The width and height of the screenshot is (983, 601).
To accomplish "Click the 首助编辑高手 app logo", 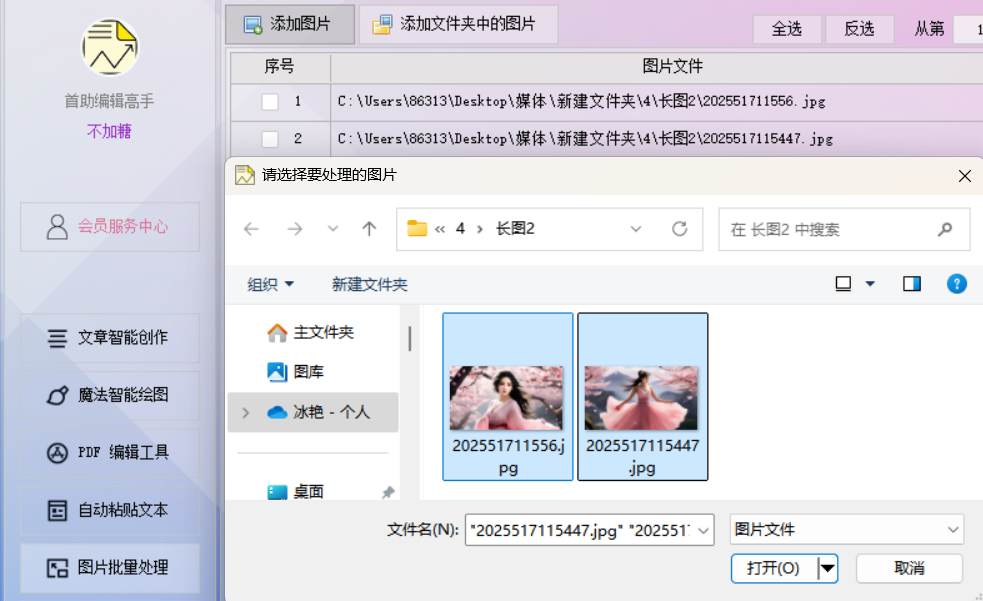I will [x=110, y=48].
